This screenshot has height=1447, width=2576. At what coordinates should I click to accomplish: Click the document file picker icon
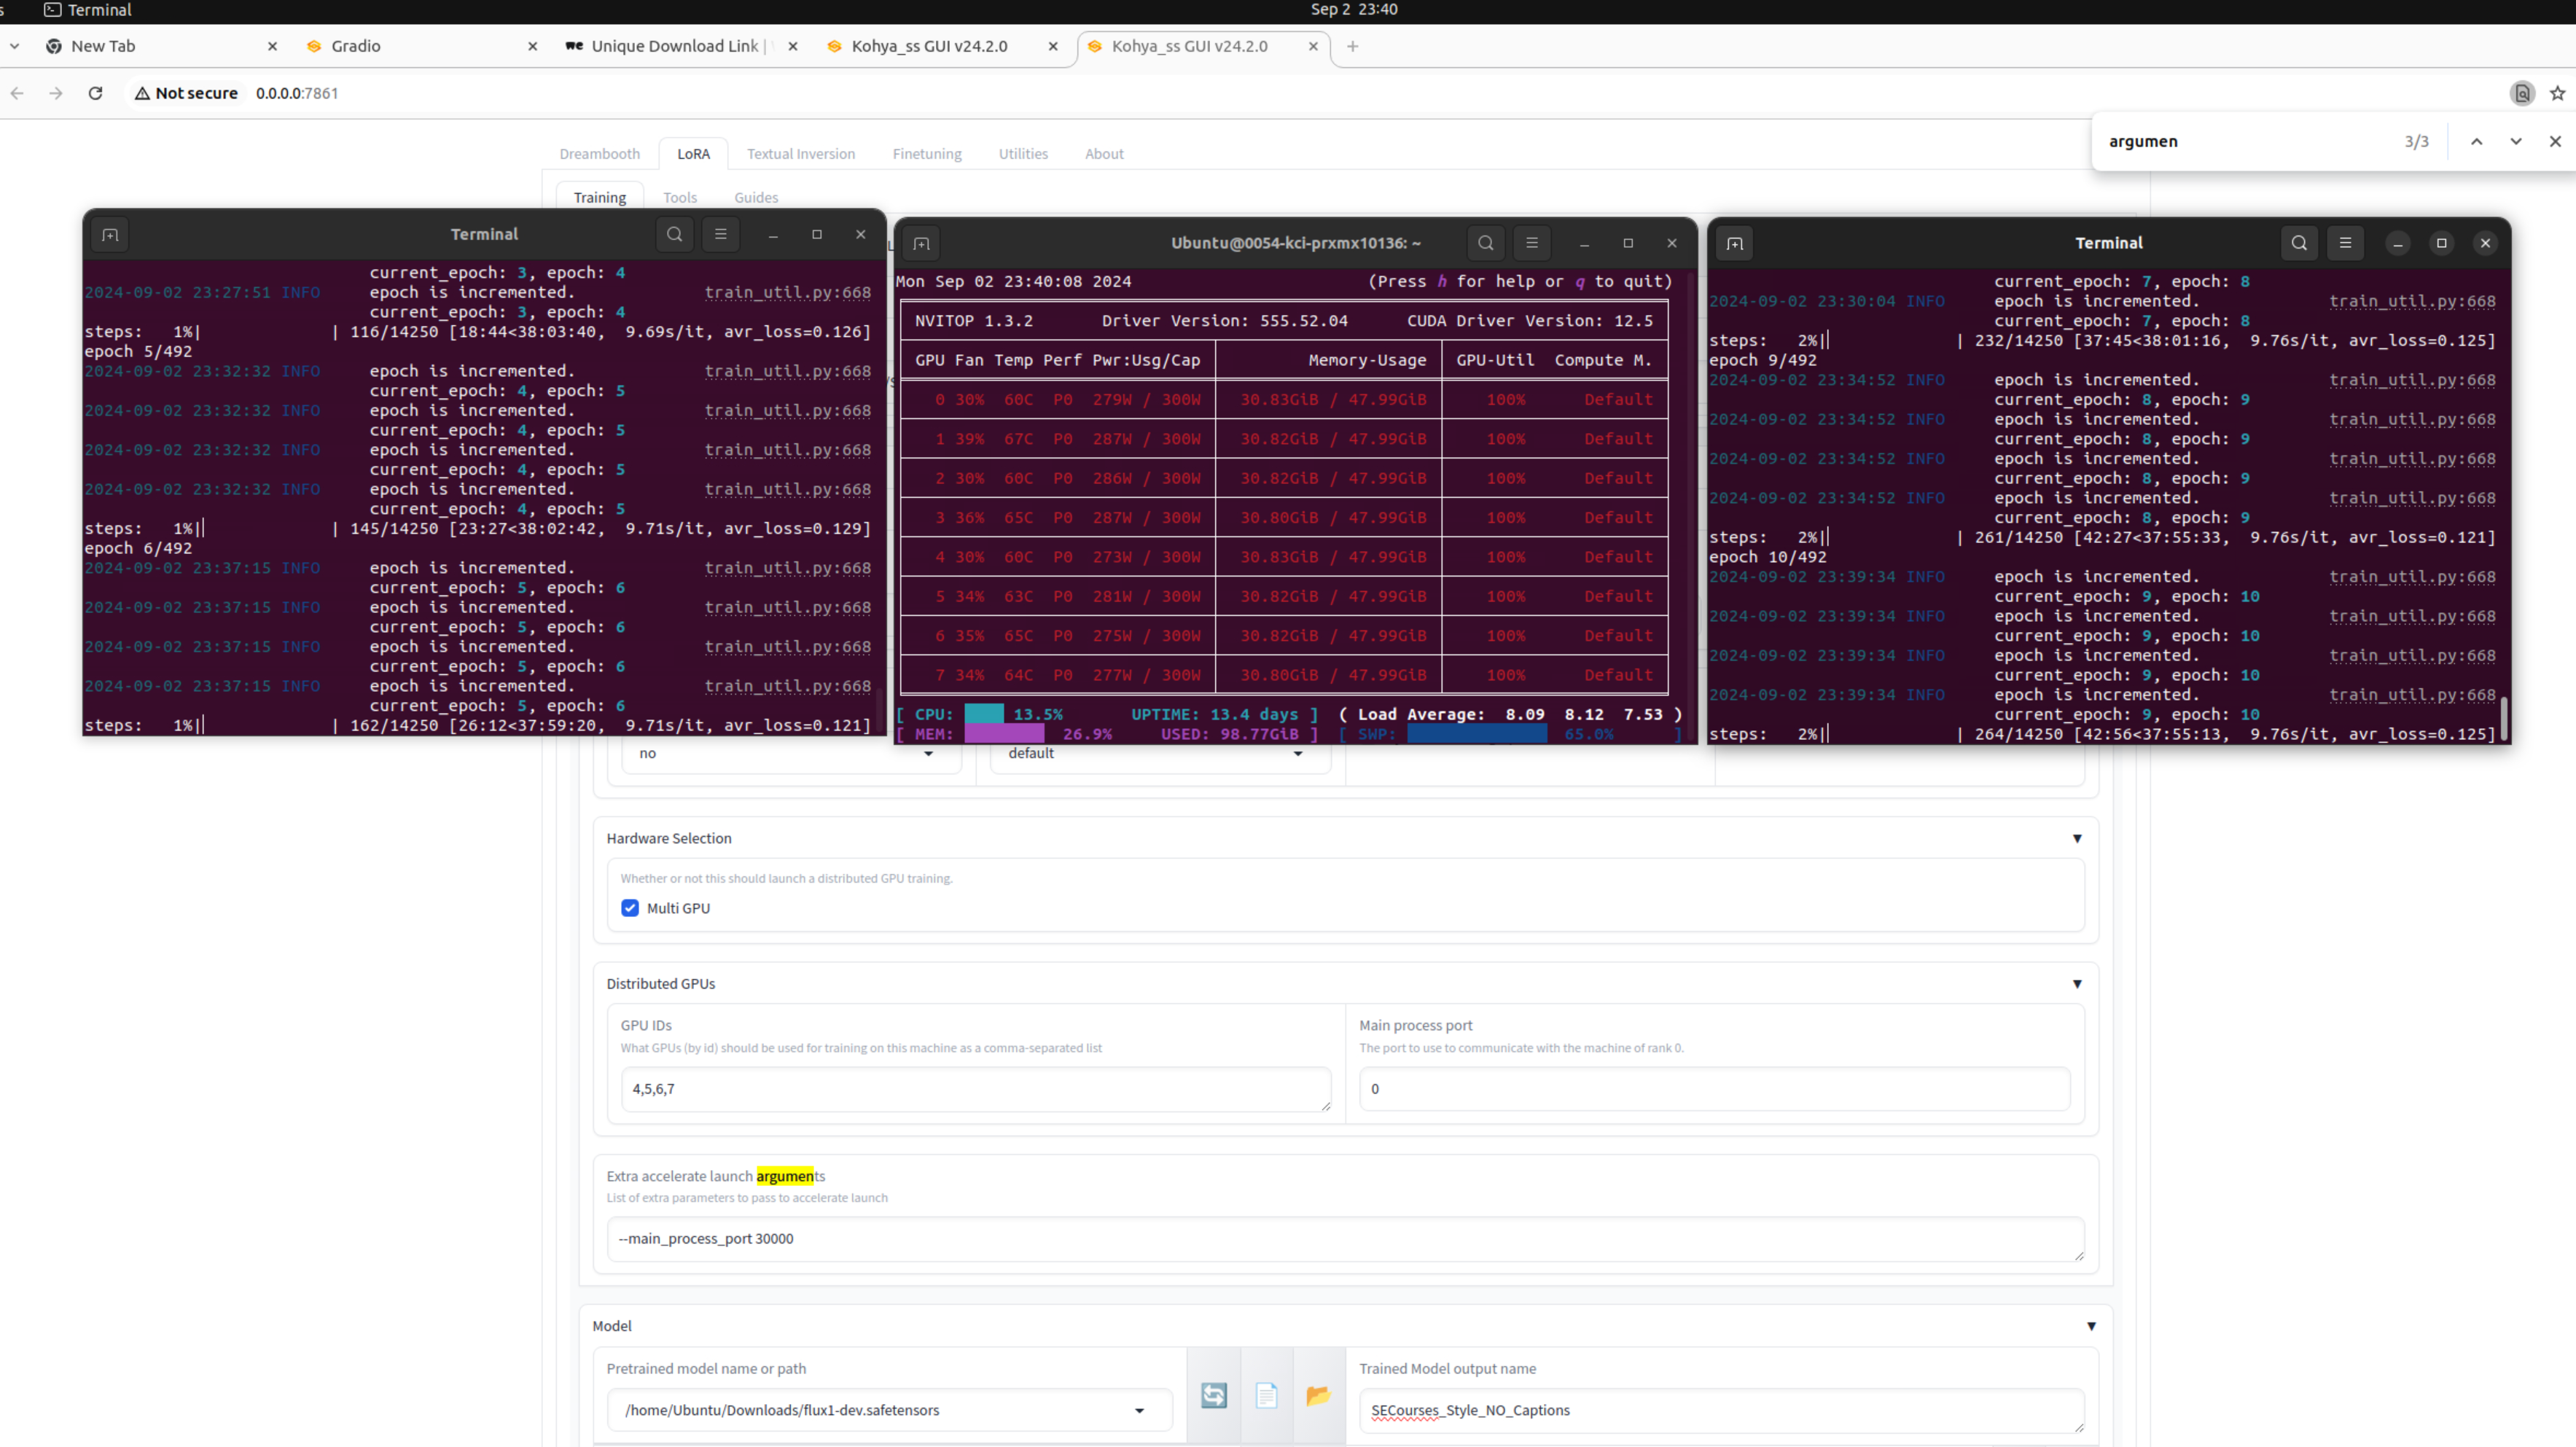click(x=1266, y=1395)
